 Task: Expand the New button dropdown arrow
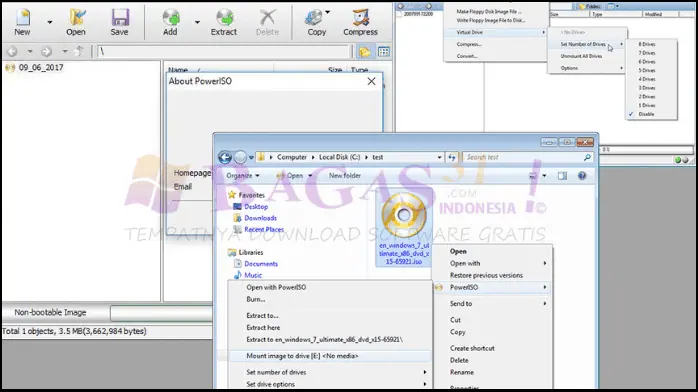click(49, 22)
